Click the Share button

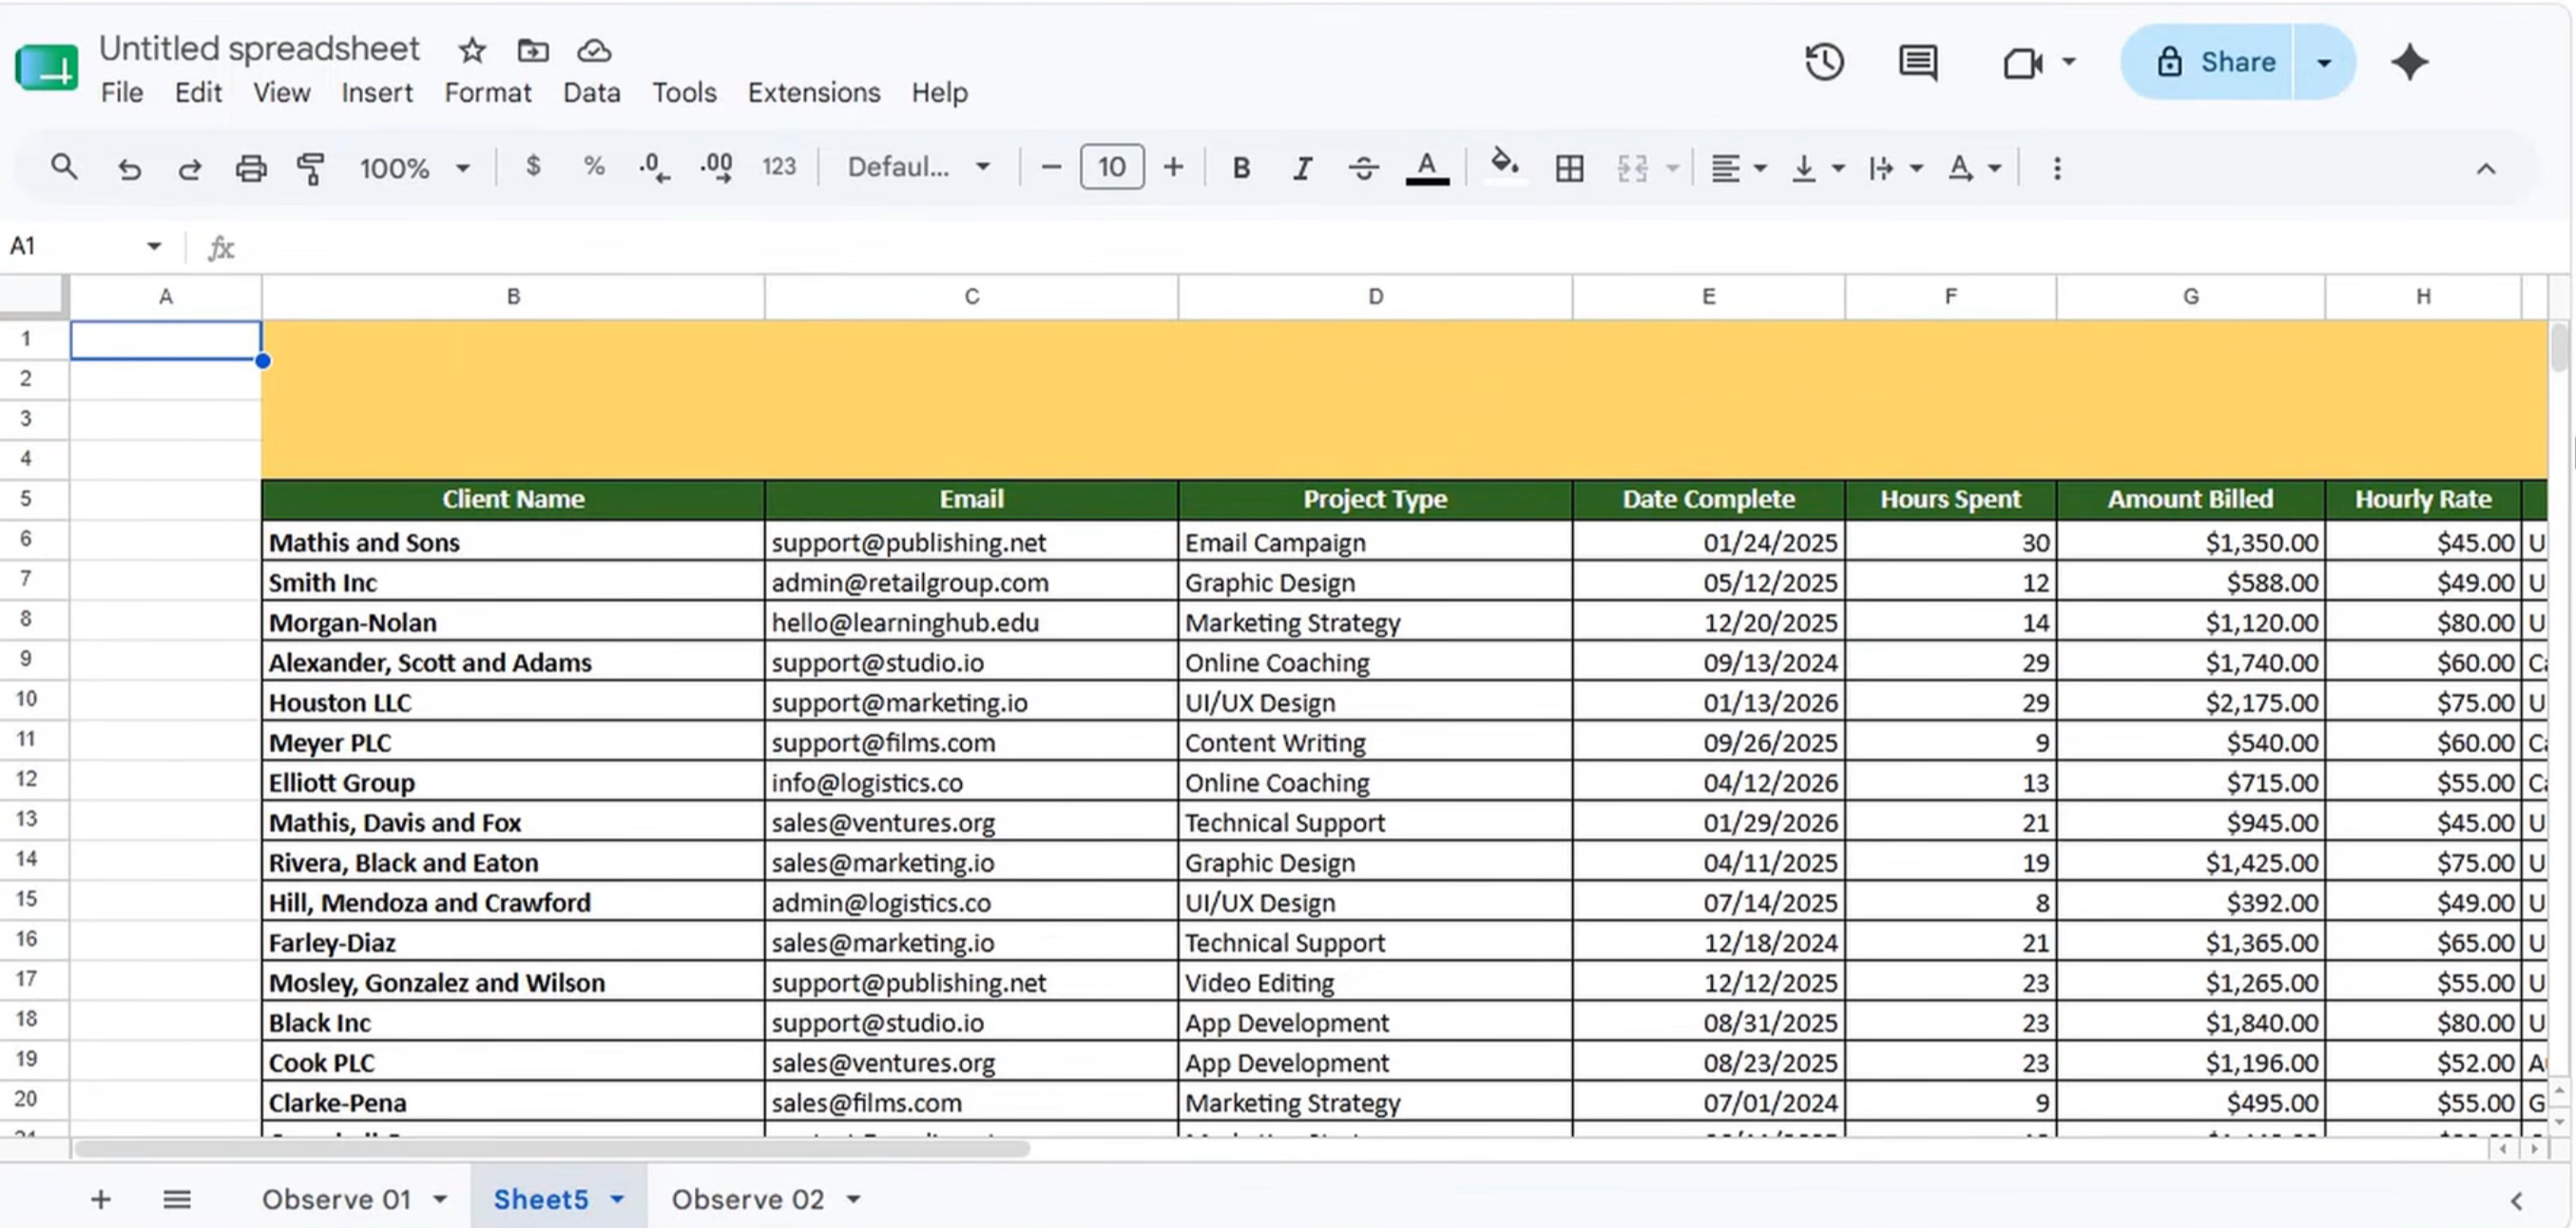(x=2207, y=62)
